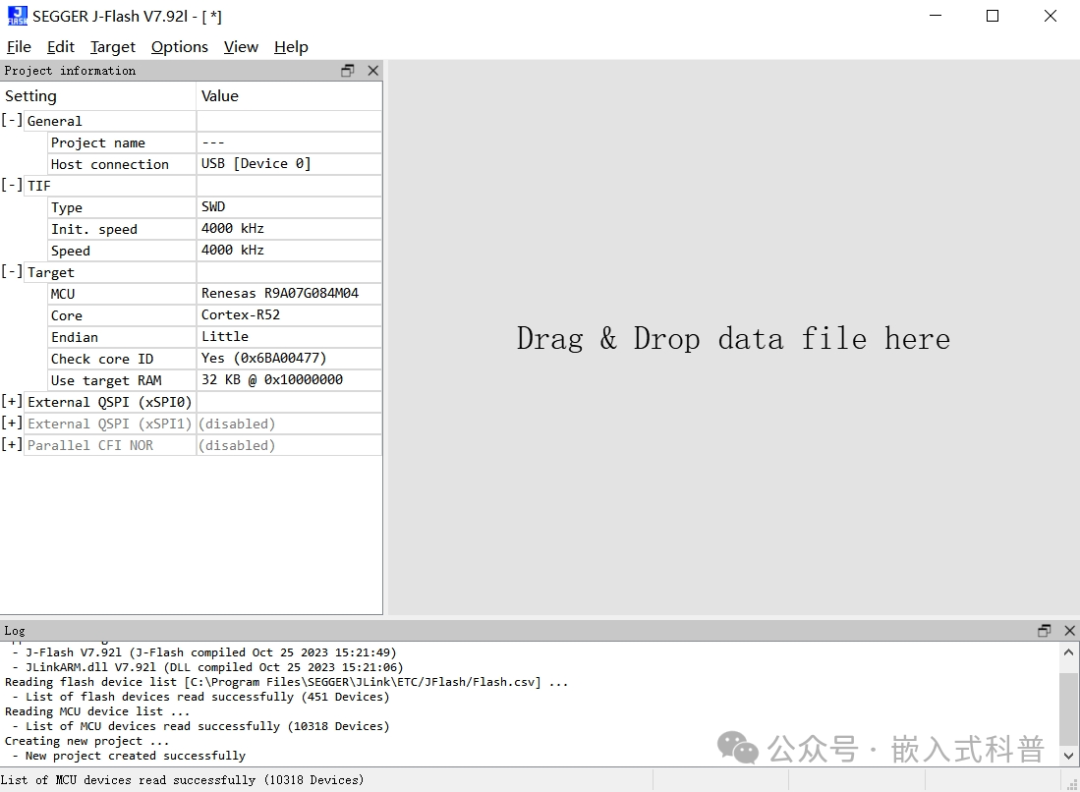Screen dimensions: 1080x792
Task: Undock the Log panel
Action: (x=1044, y=630)
